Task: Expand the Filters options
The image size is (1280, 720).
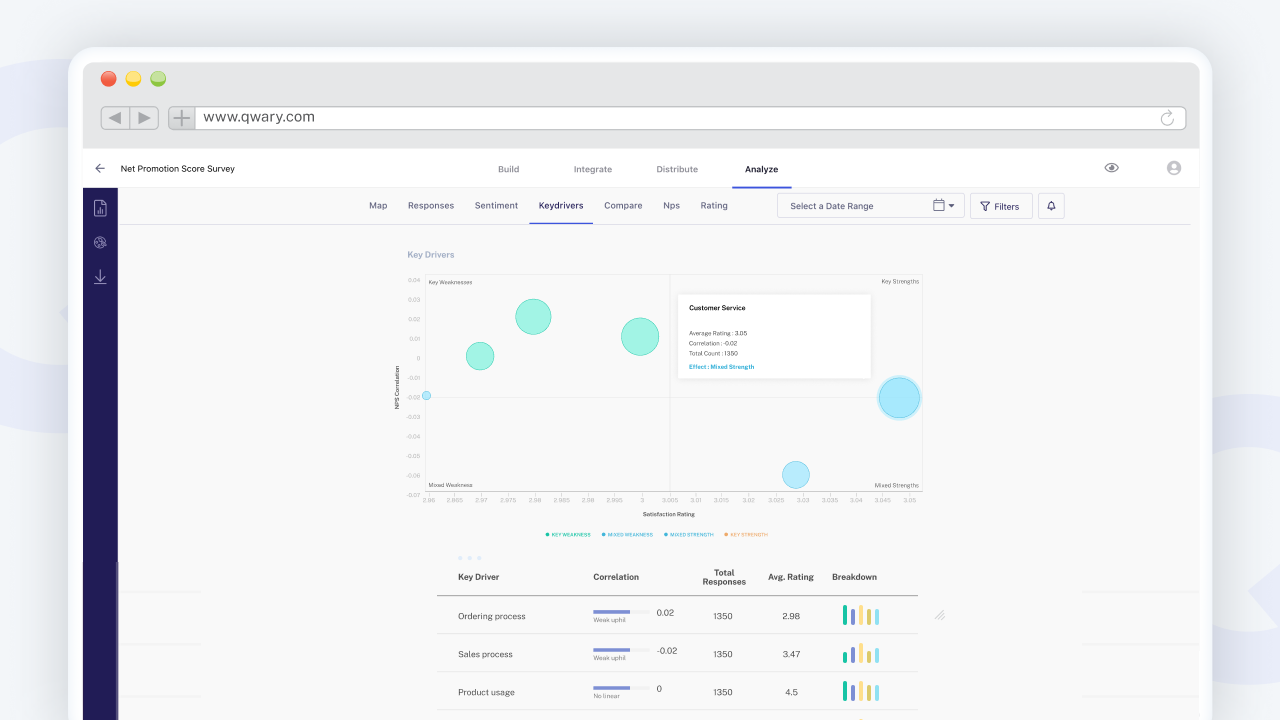Action: click(1000, 206)
